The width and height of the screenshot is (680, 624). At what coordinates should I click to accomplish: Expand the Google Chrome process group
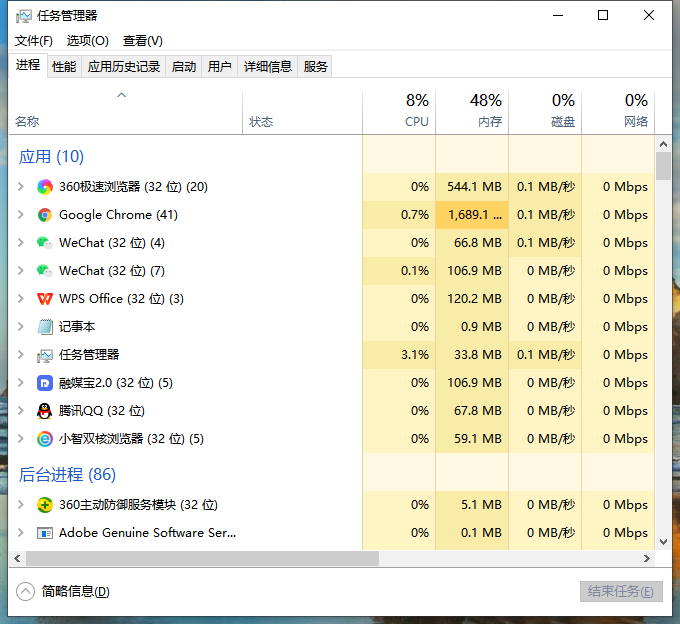point(21,215)
